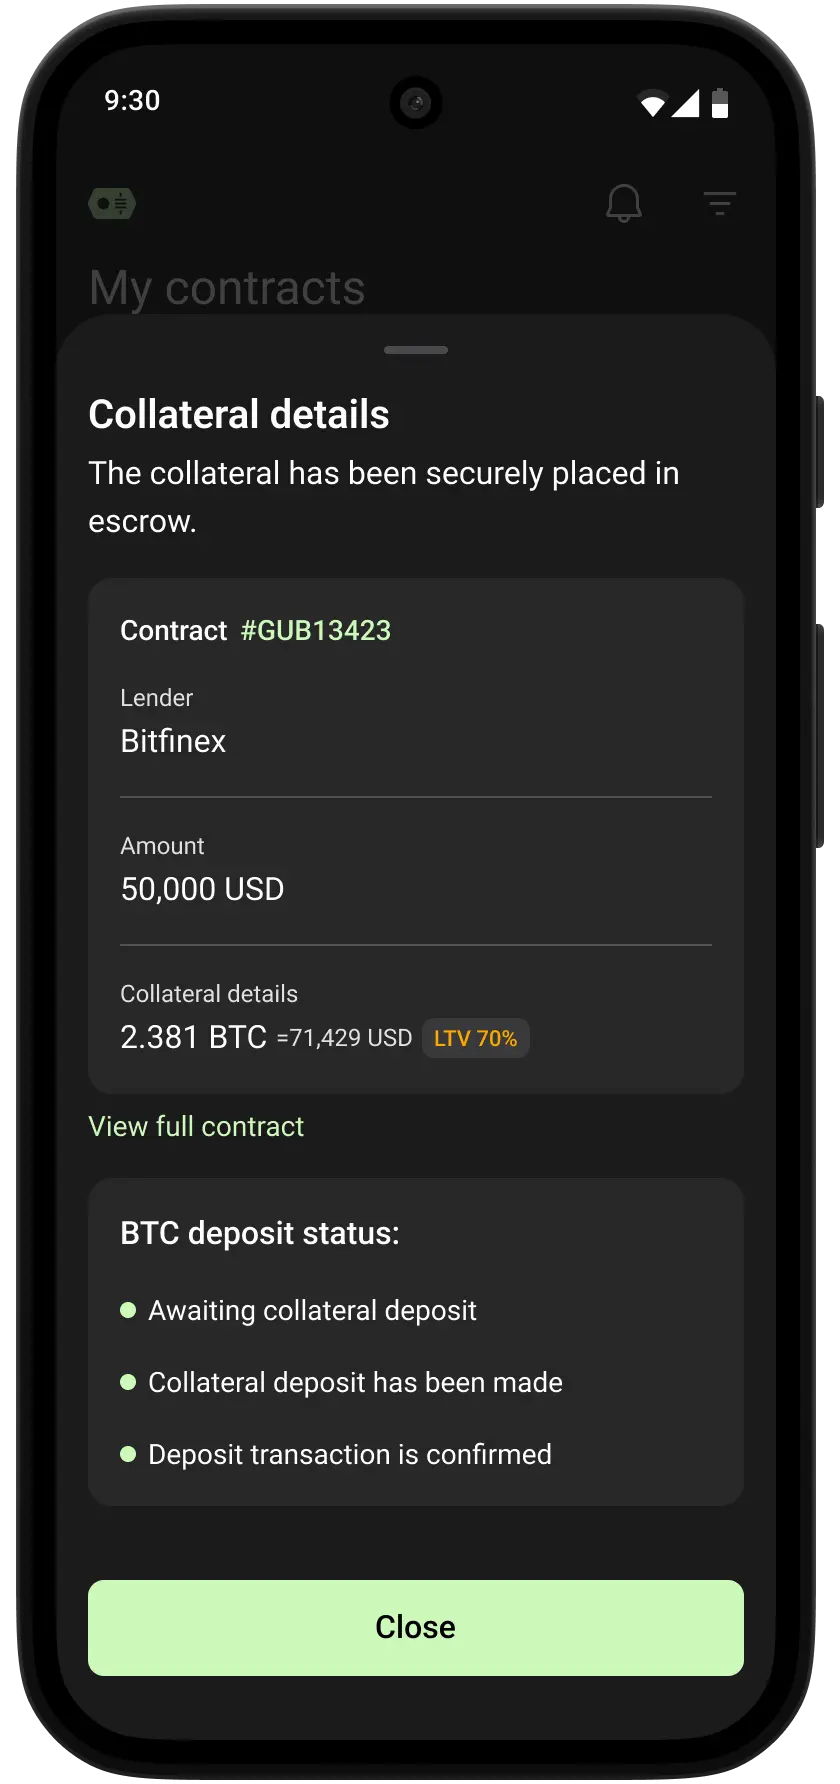This screenshot has width=840, height=1784.
Task: Tap the app logo icon
Action: point(112,204)
